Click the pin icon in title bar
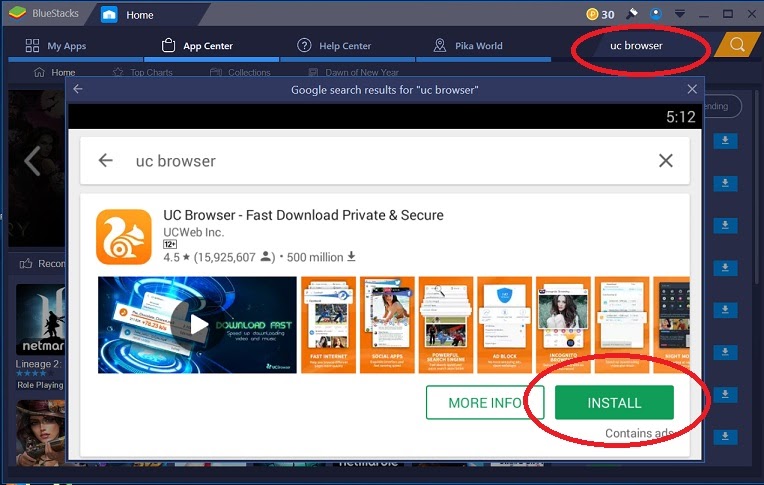 [632, 14]
